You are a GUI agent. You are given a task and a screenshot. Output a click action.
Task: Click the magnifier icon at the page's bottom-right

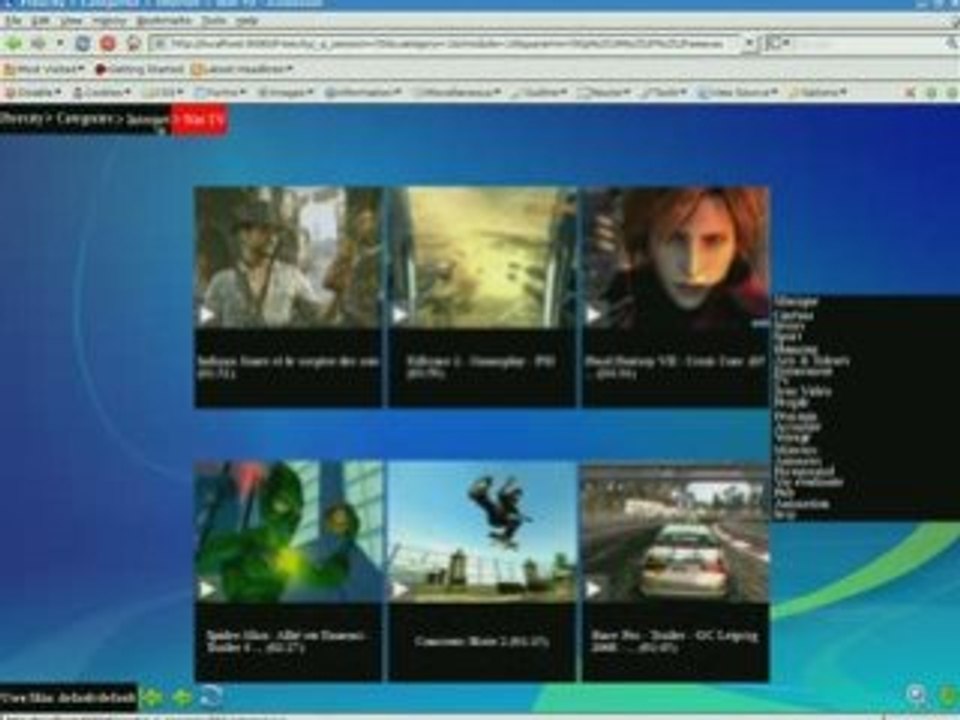917,695
